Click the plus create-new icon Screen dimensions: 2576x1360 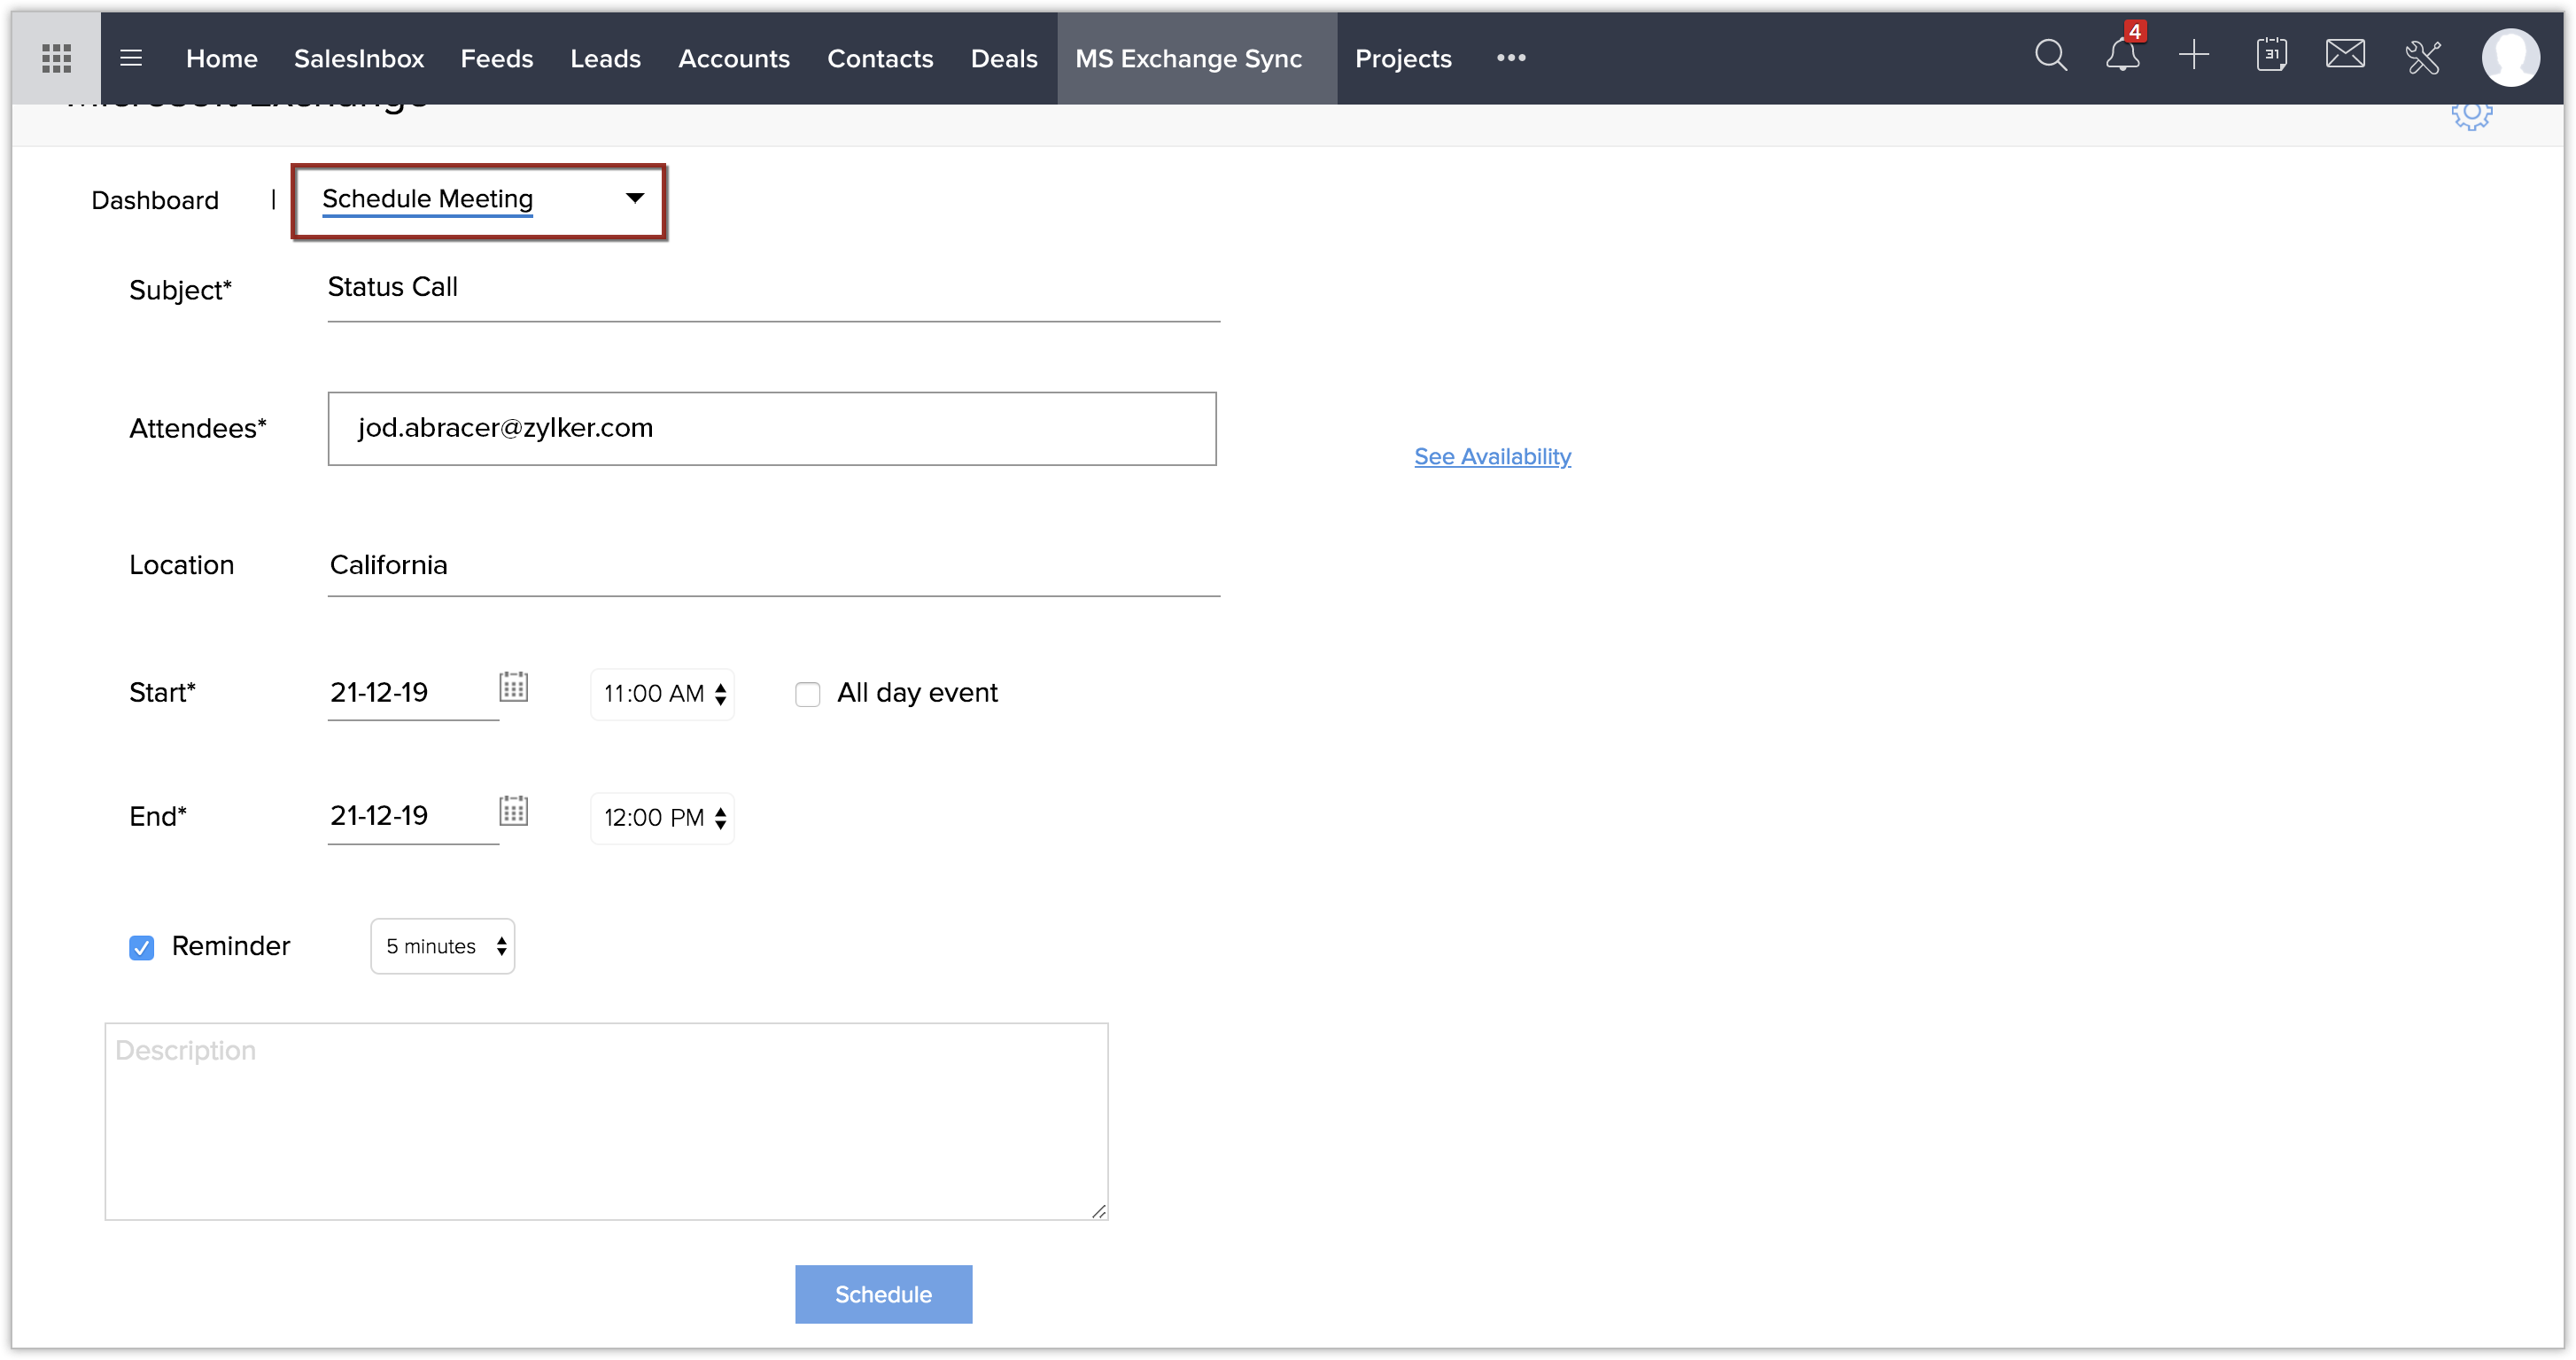[2194, 55]
